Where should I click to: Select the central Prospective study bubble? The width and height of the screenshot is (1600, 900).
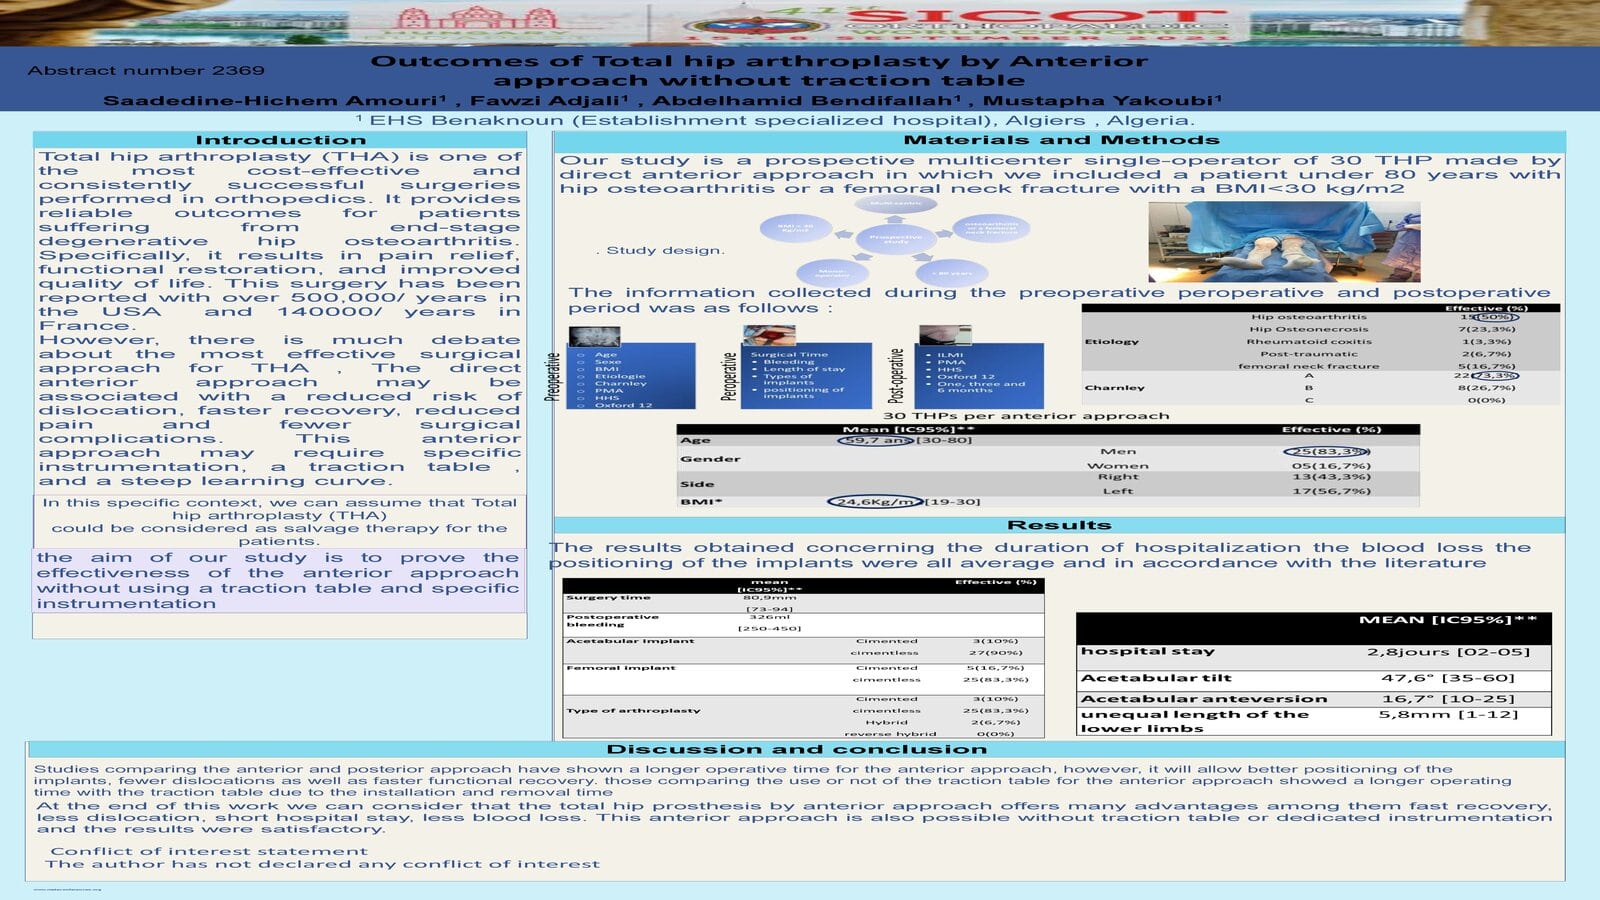(x=895, y=239)
